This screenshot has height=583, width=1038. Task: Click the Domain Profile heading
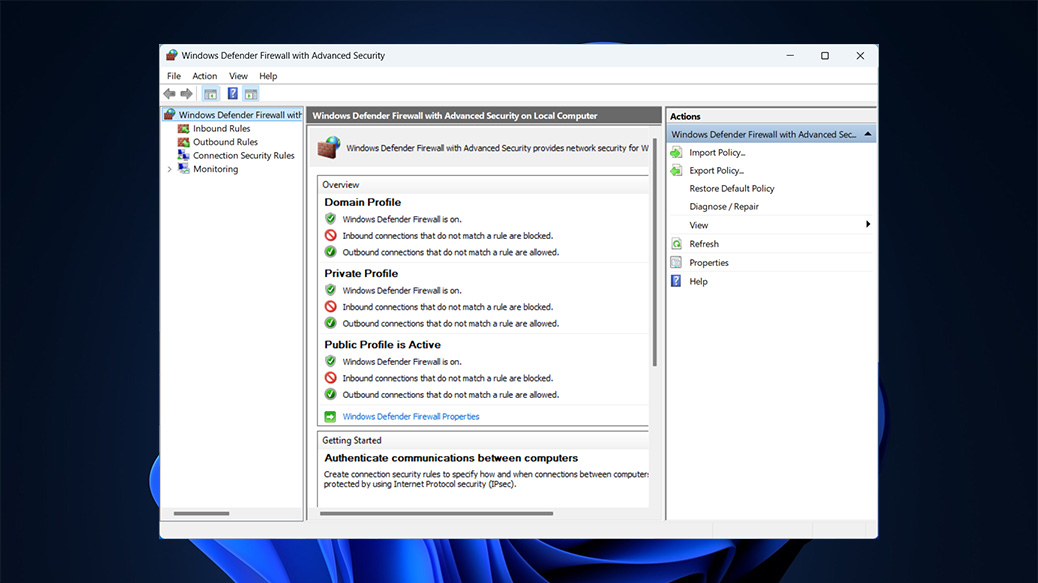click(362, 202)
